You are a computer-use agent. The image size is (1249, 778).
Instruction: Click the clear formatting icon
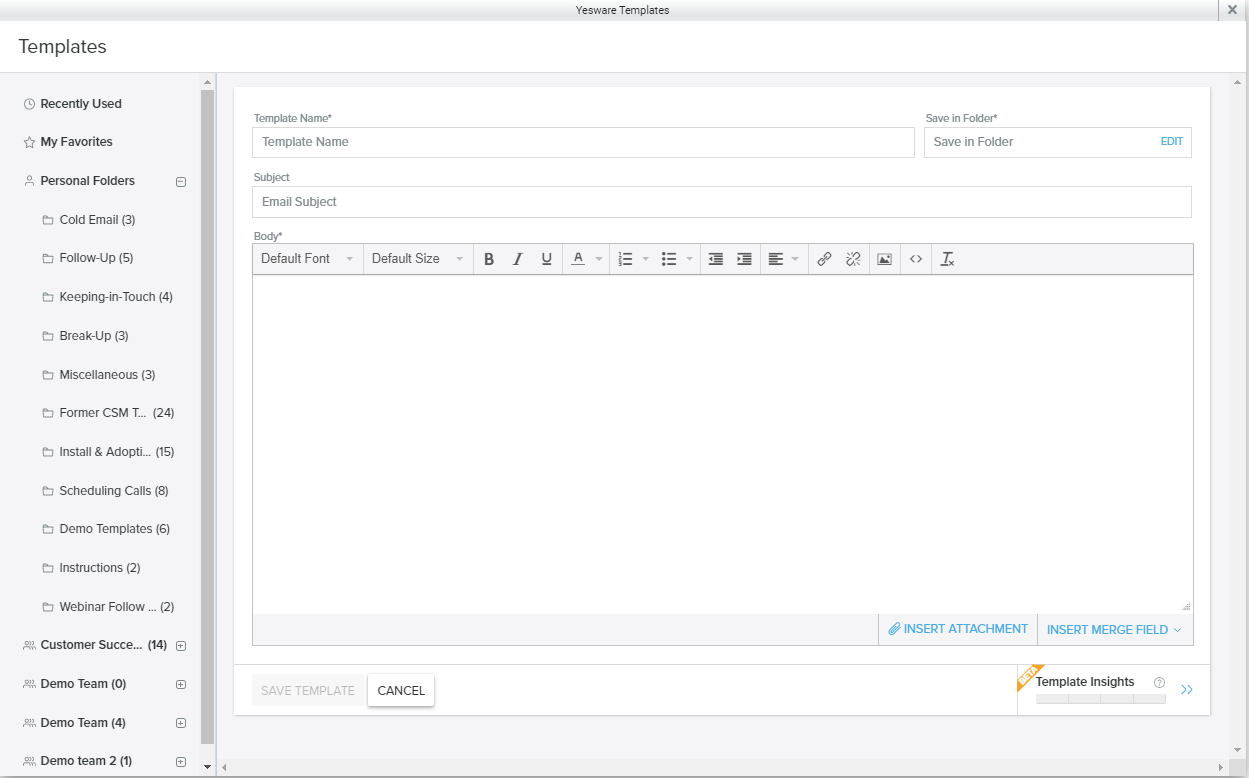(x=947, y=259)
